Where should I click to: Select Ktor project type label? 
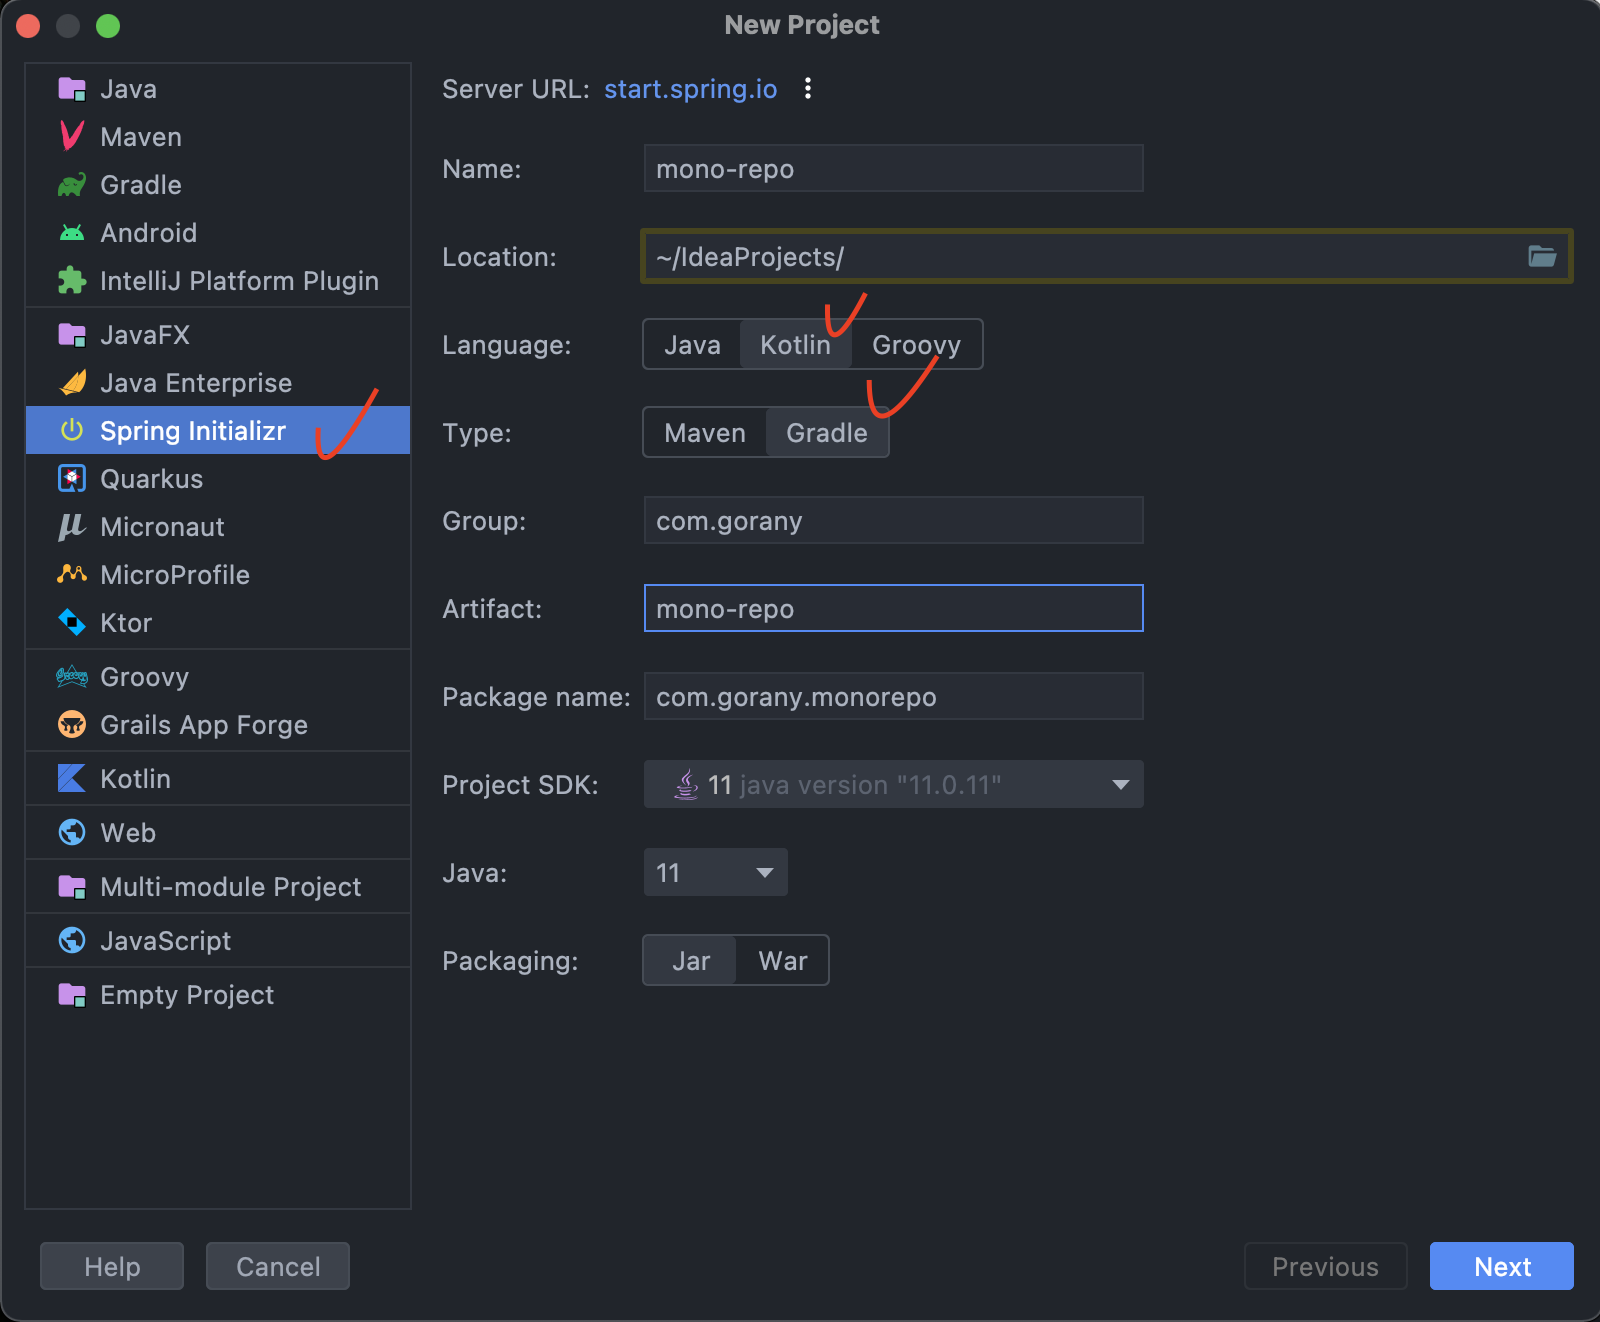(x=126, y=623)
